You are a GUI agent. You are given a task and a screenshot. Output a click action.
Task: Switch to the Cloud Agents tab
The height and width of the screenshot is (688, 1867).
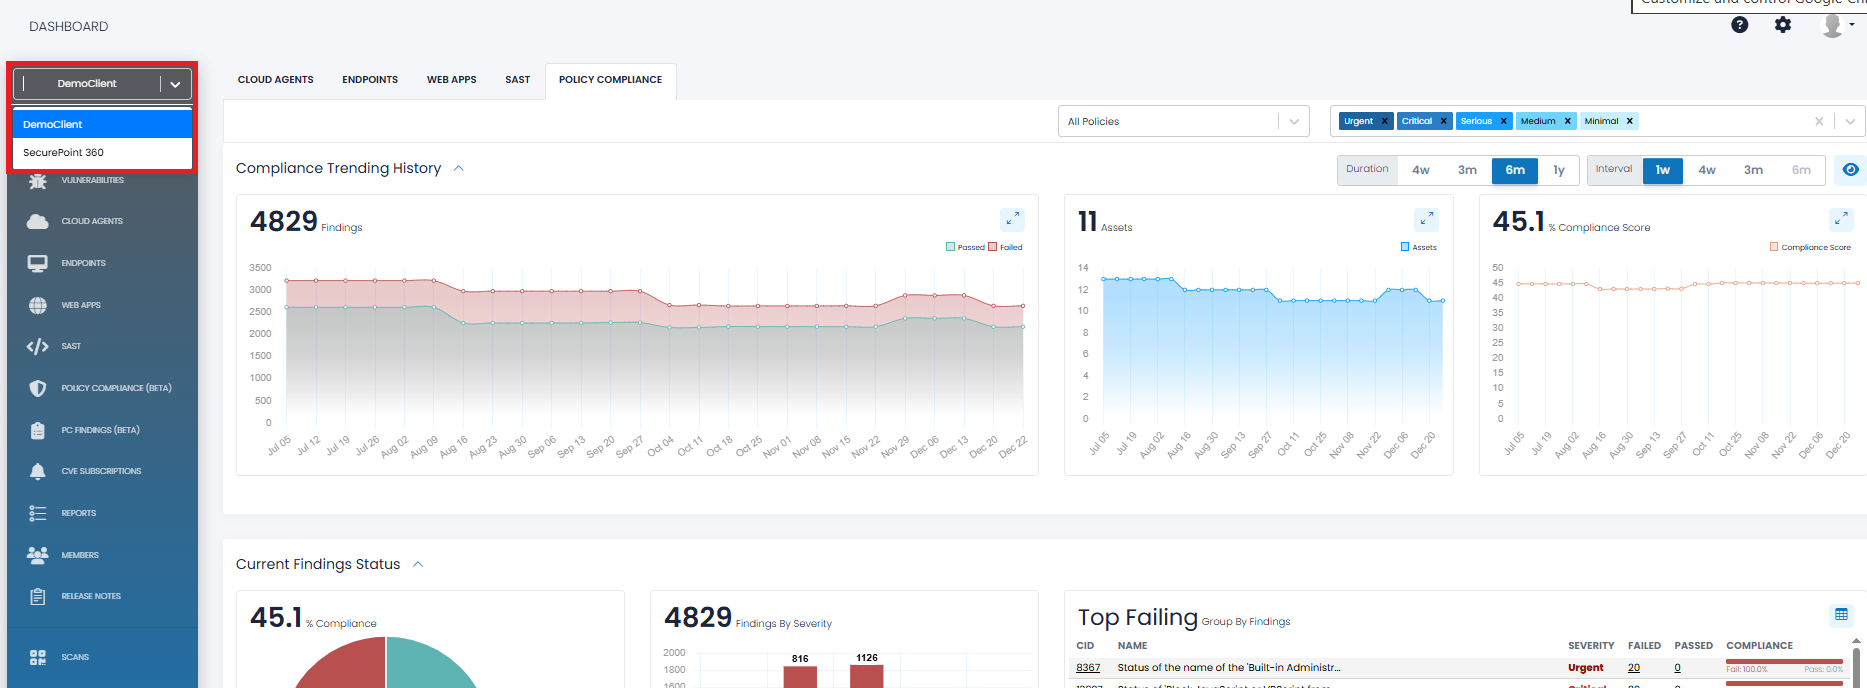[275, 80]
